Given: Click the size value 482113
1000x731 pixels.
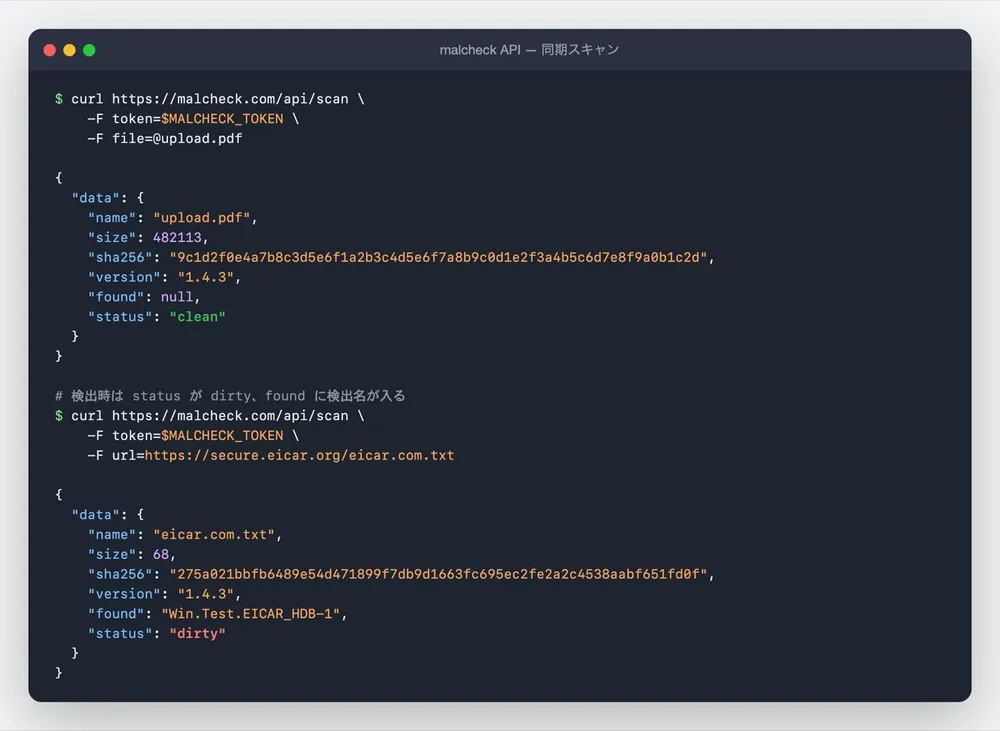Looking at the screenshot, I should coord(177,237).
